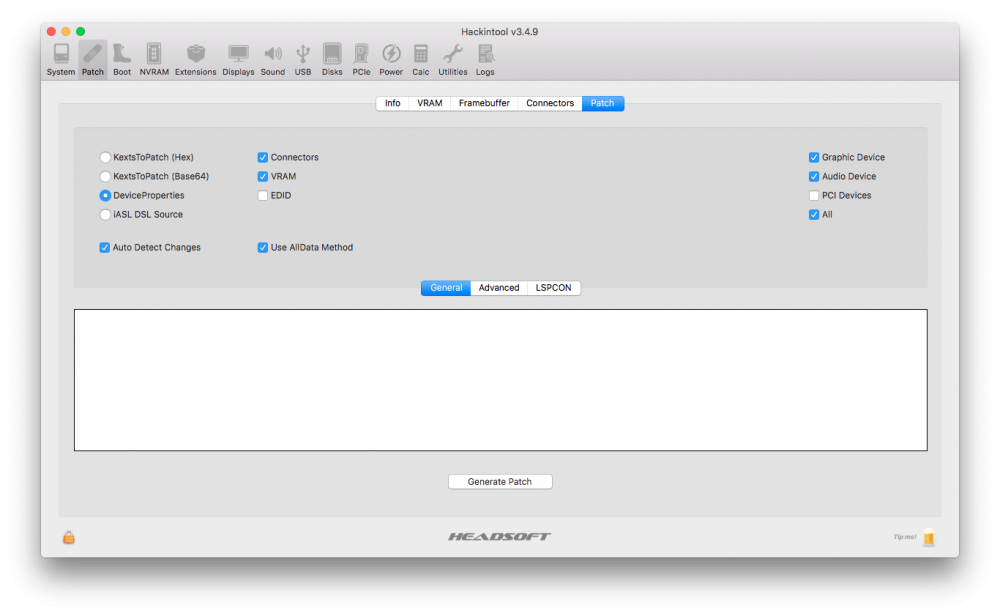
Task: Open the Logs toolbar section
Action: 485,60
